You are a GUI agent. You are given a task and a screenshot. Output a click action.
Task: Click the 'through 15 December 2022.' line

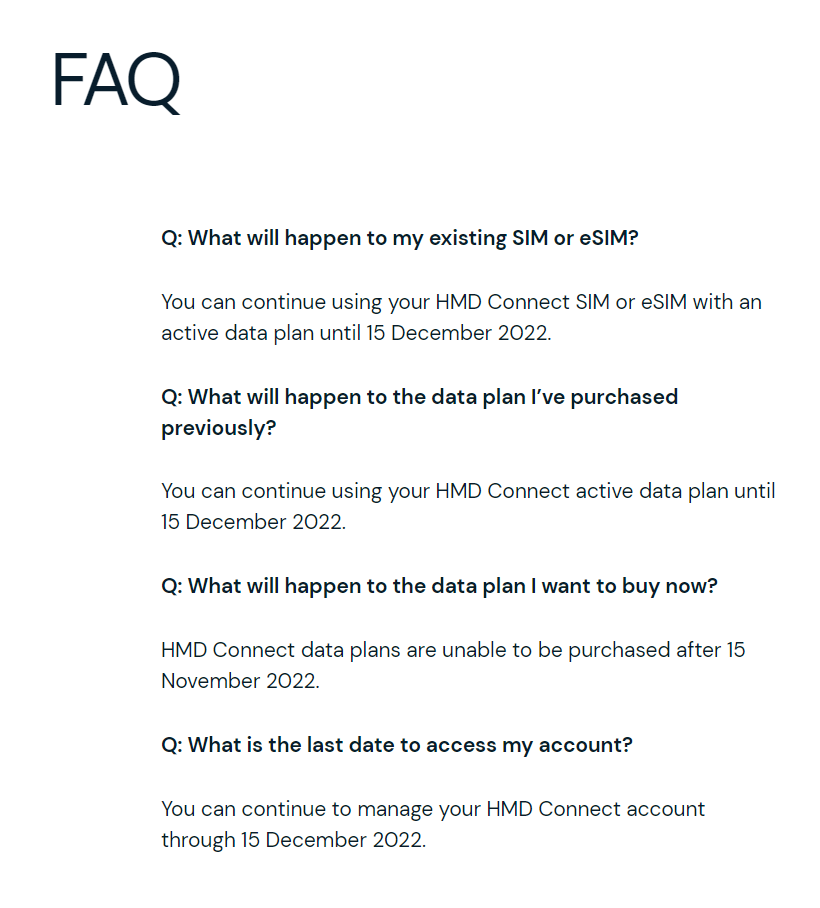coord(294,840)
